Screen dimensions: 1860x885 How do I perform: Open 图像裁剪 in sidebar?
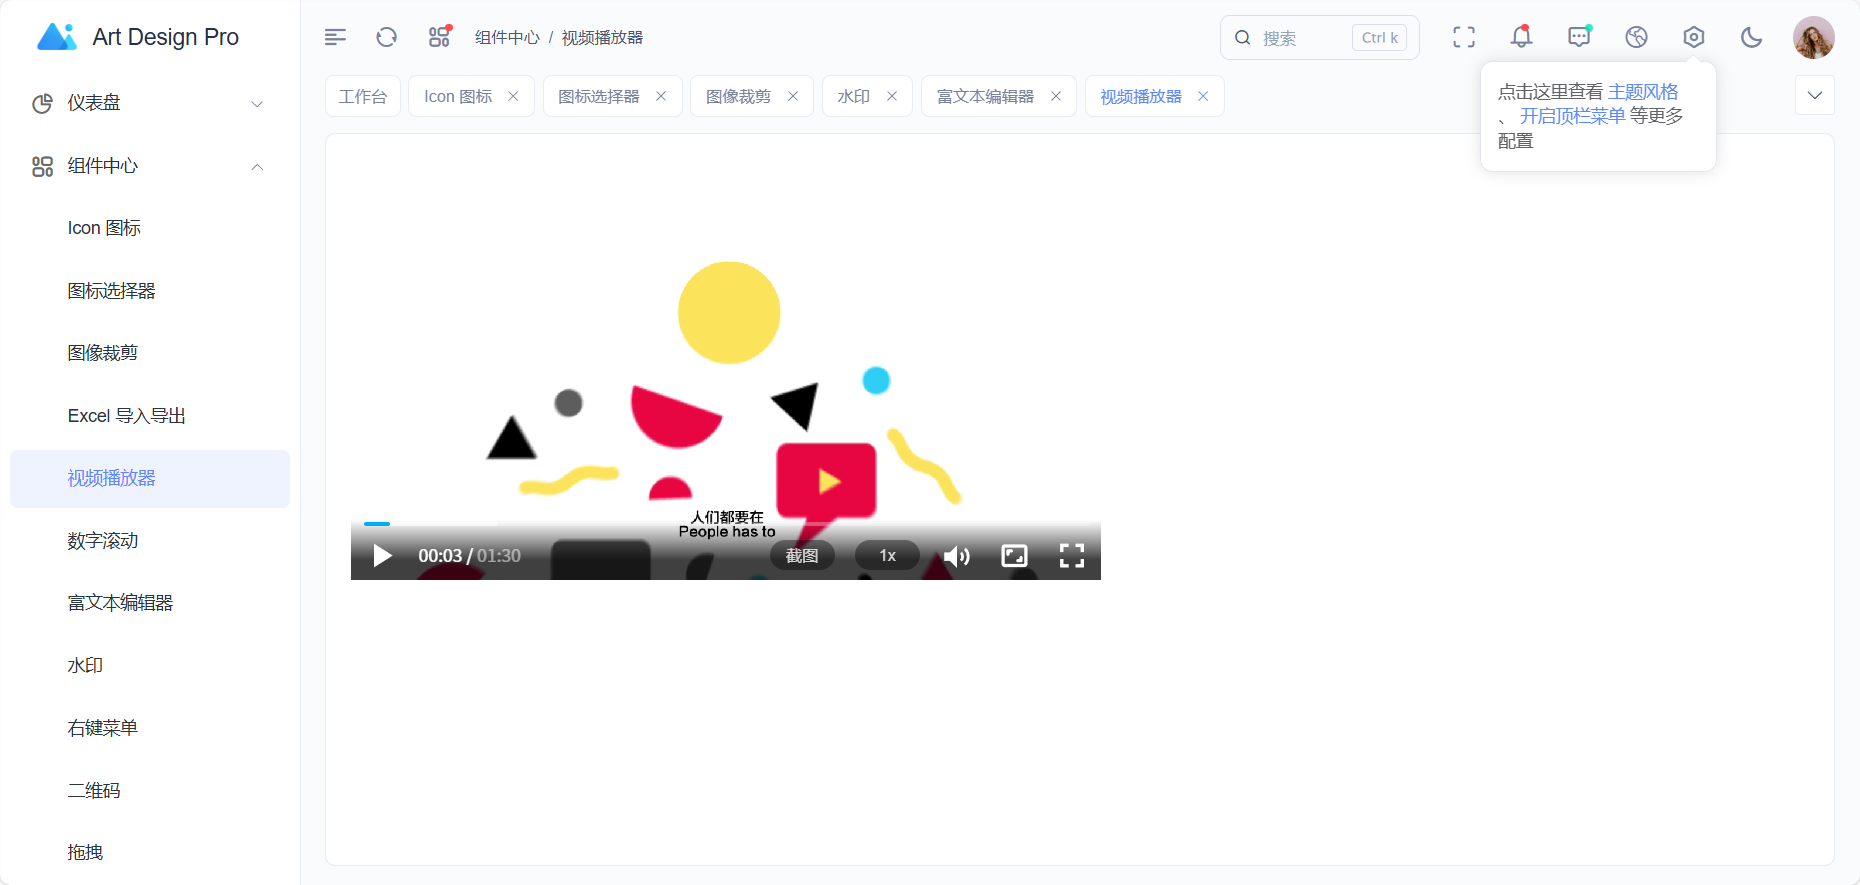[x=150, y=353]
